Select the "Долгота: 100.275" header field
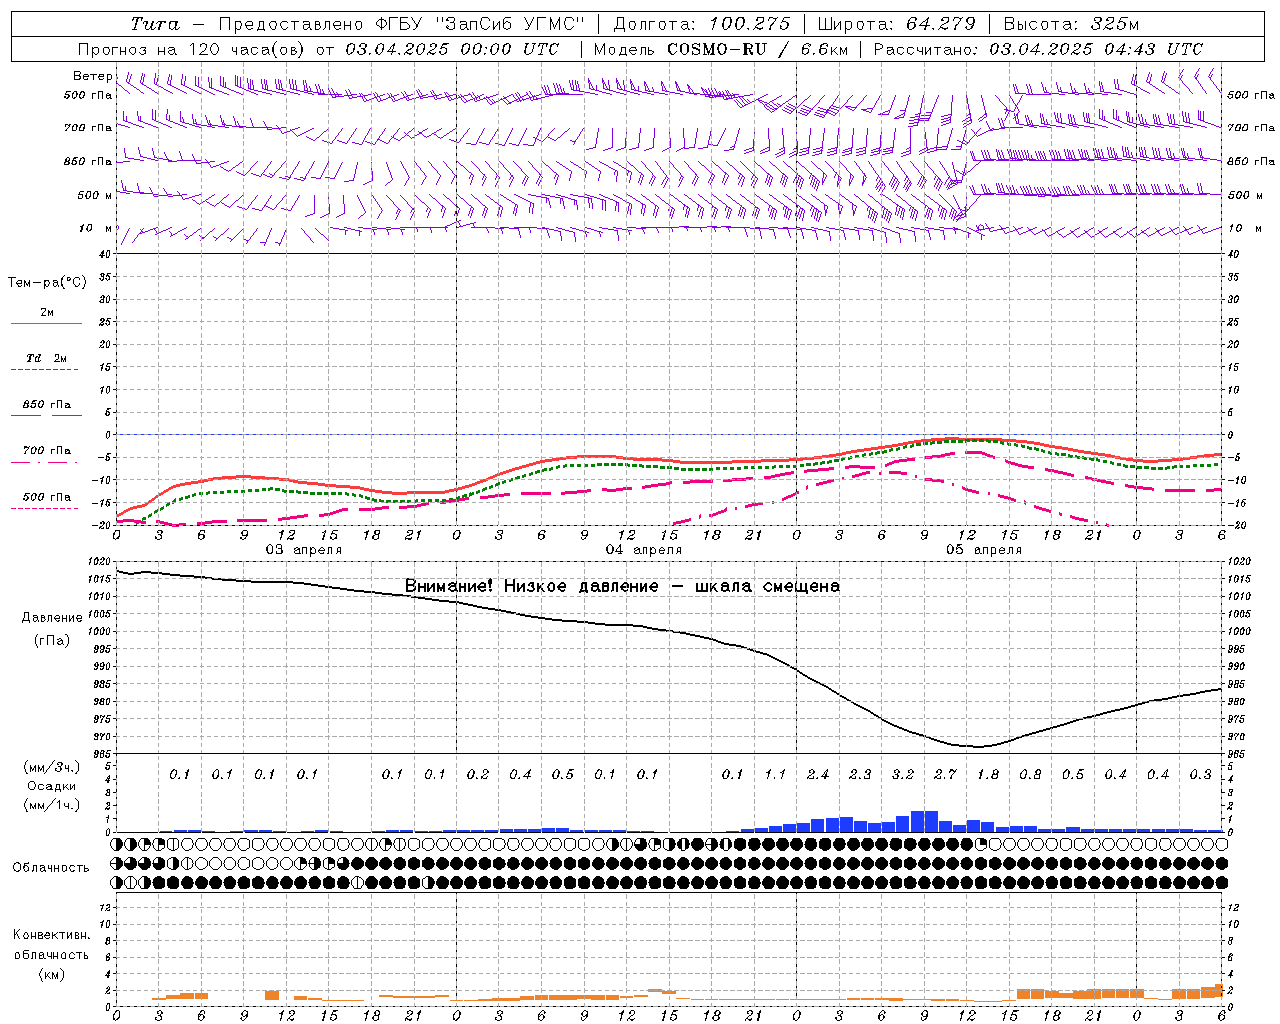 [702, 24]
